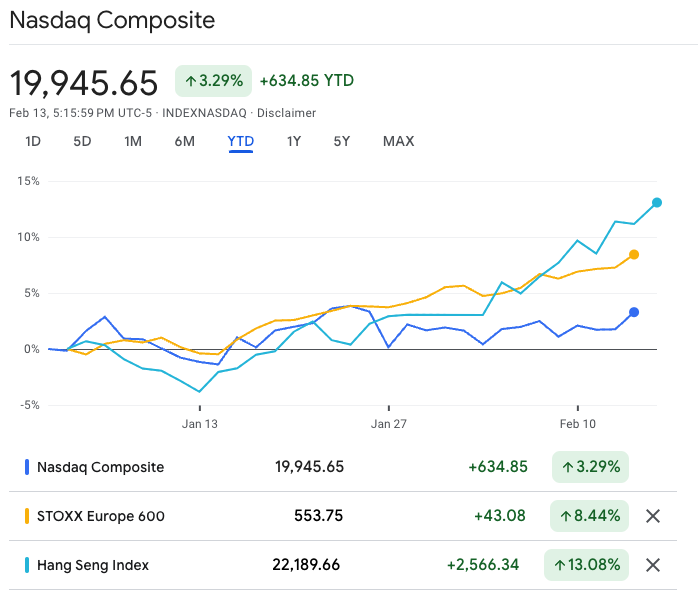Open the STOXX Europe 600 row
Viewport: 698px width, 605px height.
[x=101, y=516]
